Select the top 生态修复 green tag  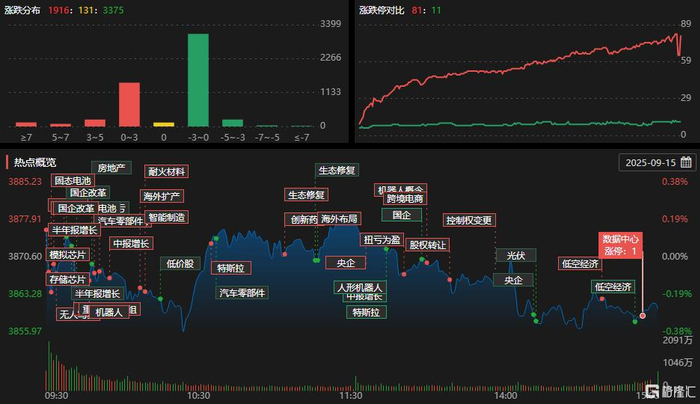(337, 170)
